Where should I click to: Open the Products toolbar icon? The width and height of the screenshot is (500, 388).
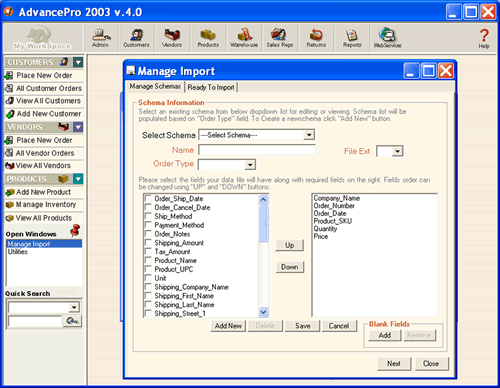click(x=208, y=38)
